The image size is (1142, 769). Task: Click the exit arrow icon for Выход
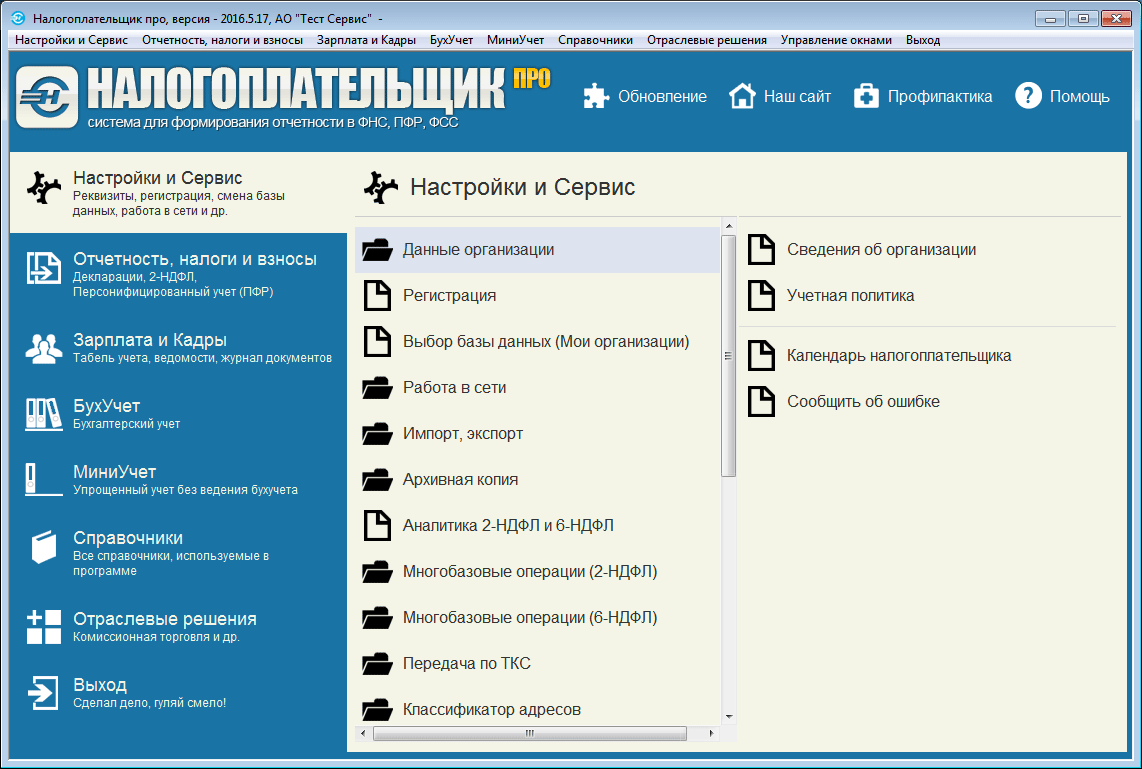point(43,693)
